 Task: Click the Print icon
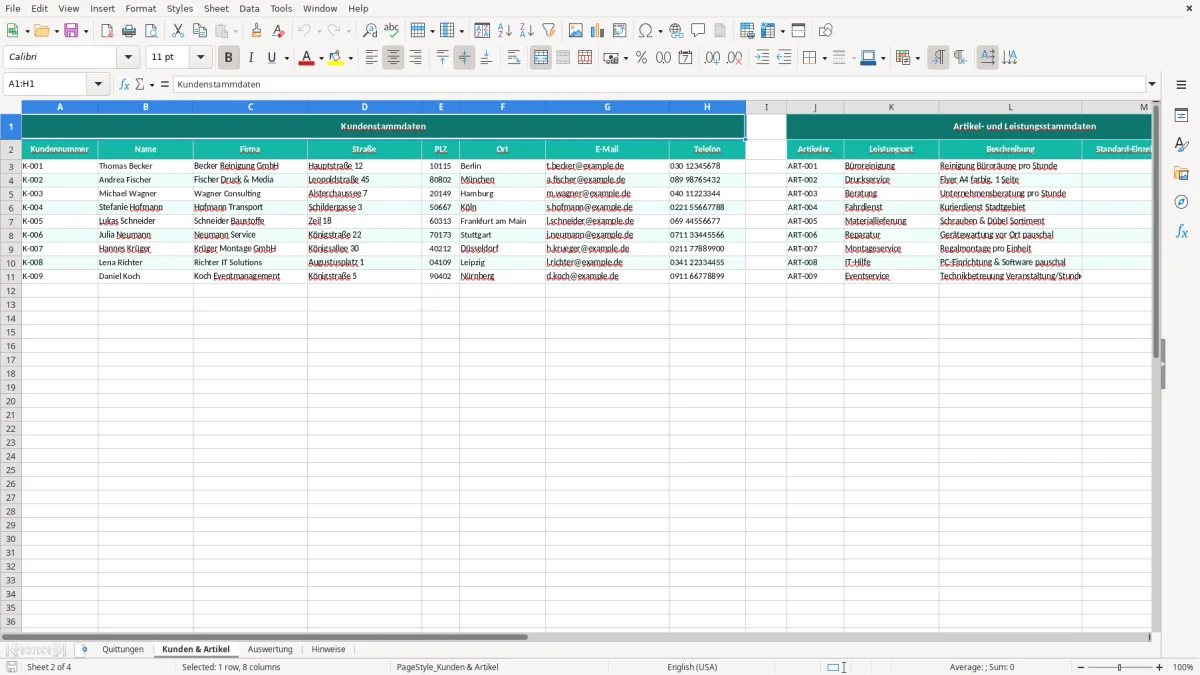129,31
